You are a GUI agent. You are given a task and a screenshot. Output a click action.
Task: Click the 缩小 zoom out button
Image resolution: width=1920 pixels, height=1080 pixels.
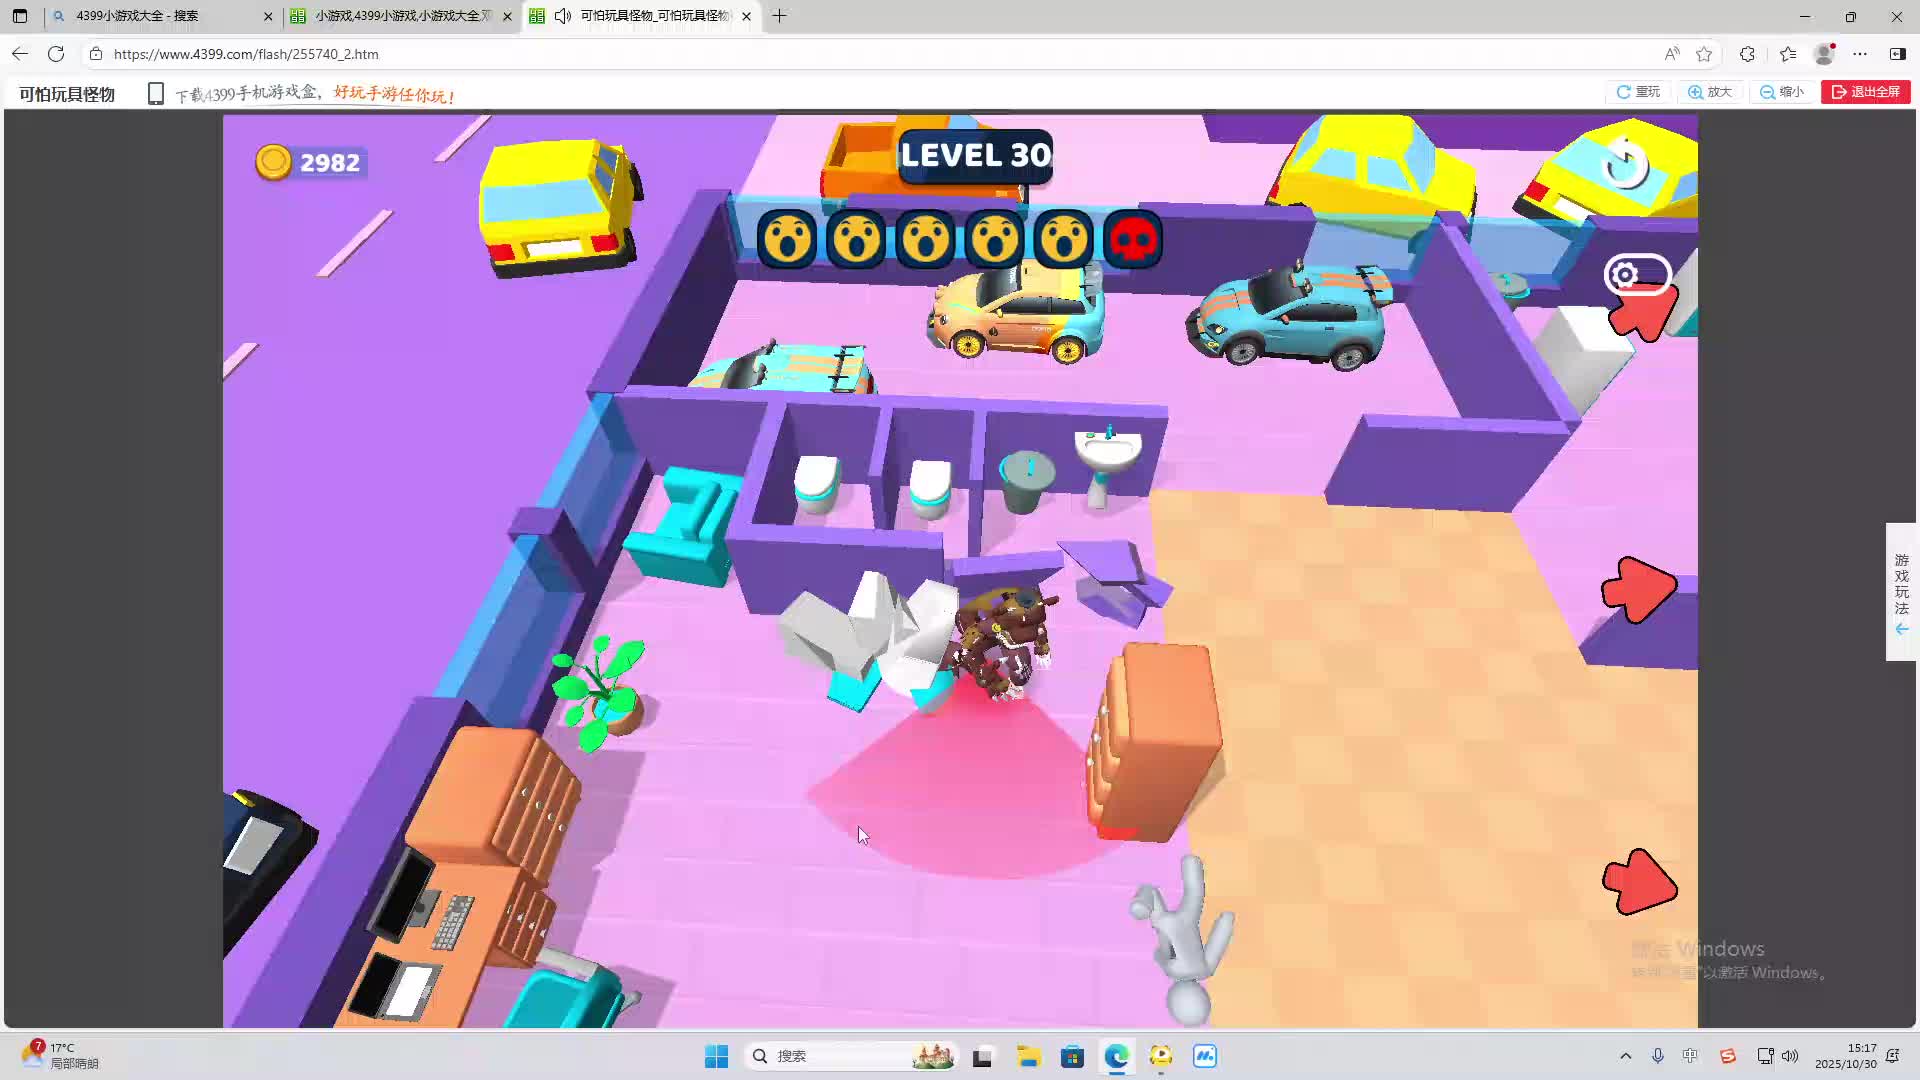[1782, 92]
